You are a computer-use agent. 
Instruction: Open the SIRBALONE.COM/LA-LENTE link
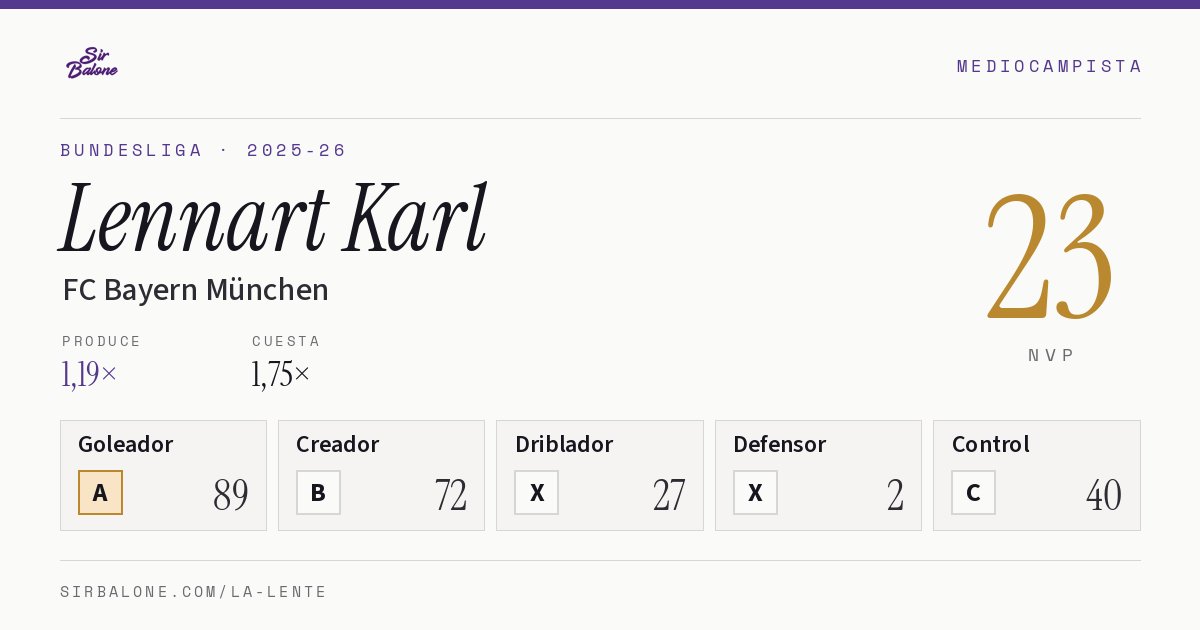pyautogui.click(x=194, y=592)
